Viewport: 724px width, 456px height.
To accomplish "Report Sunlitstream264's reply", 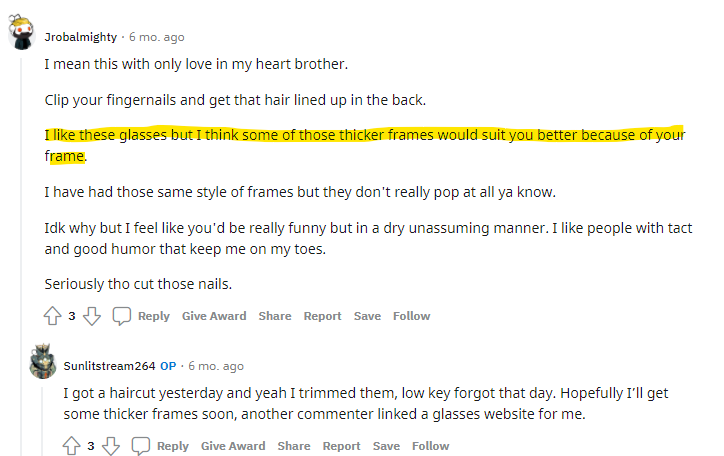I will click(x=342, y=446).
